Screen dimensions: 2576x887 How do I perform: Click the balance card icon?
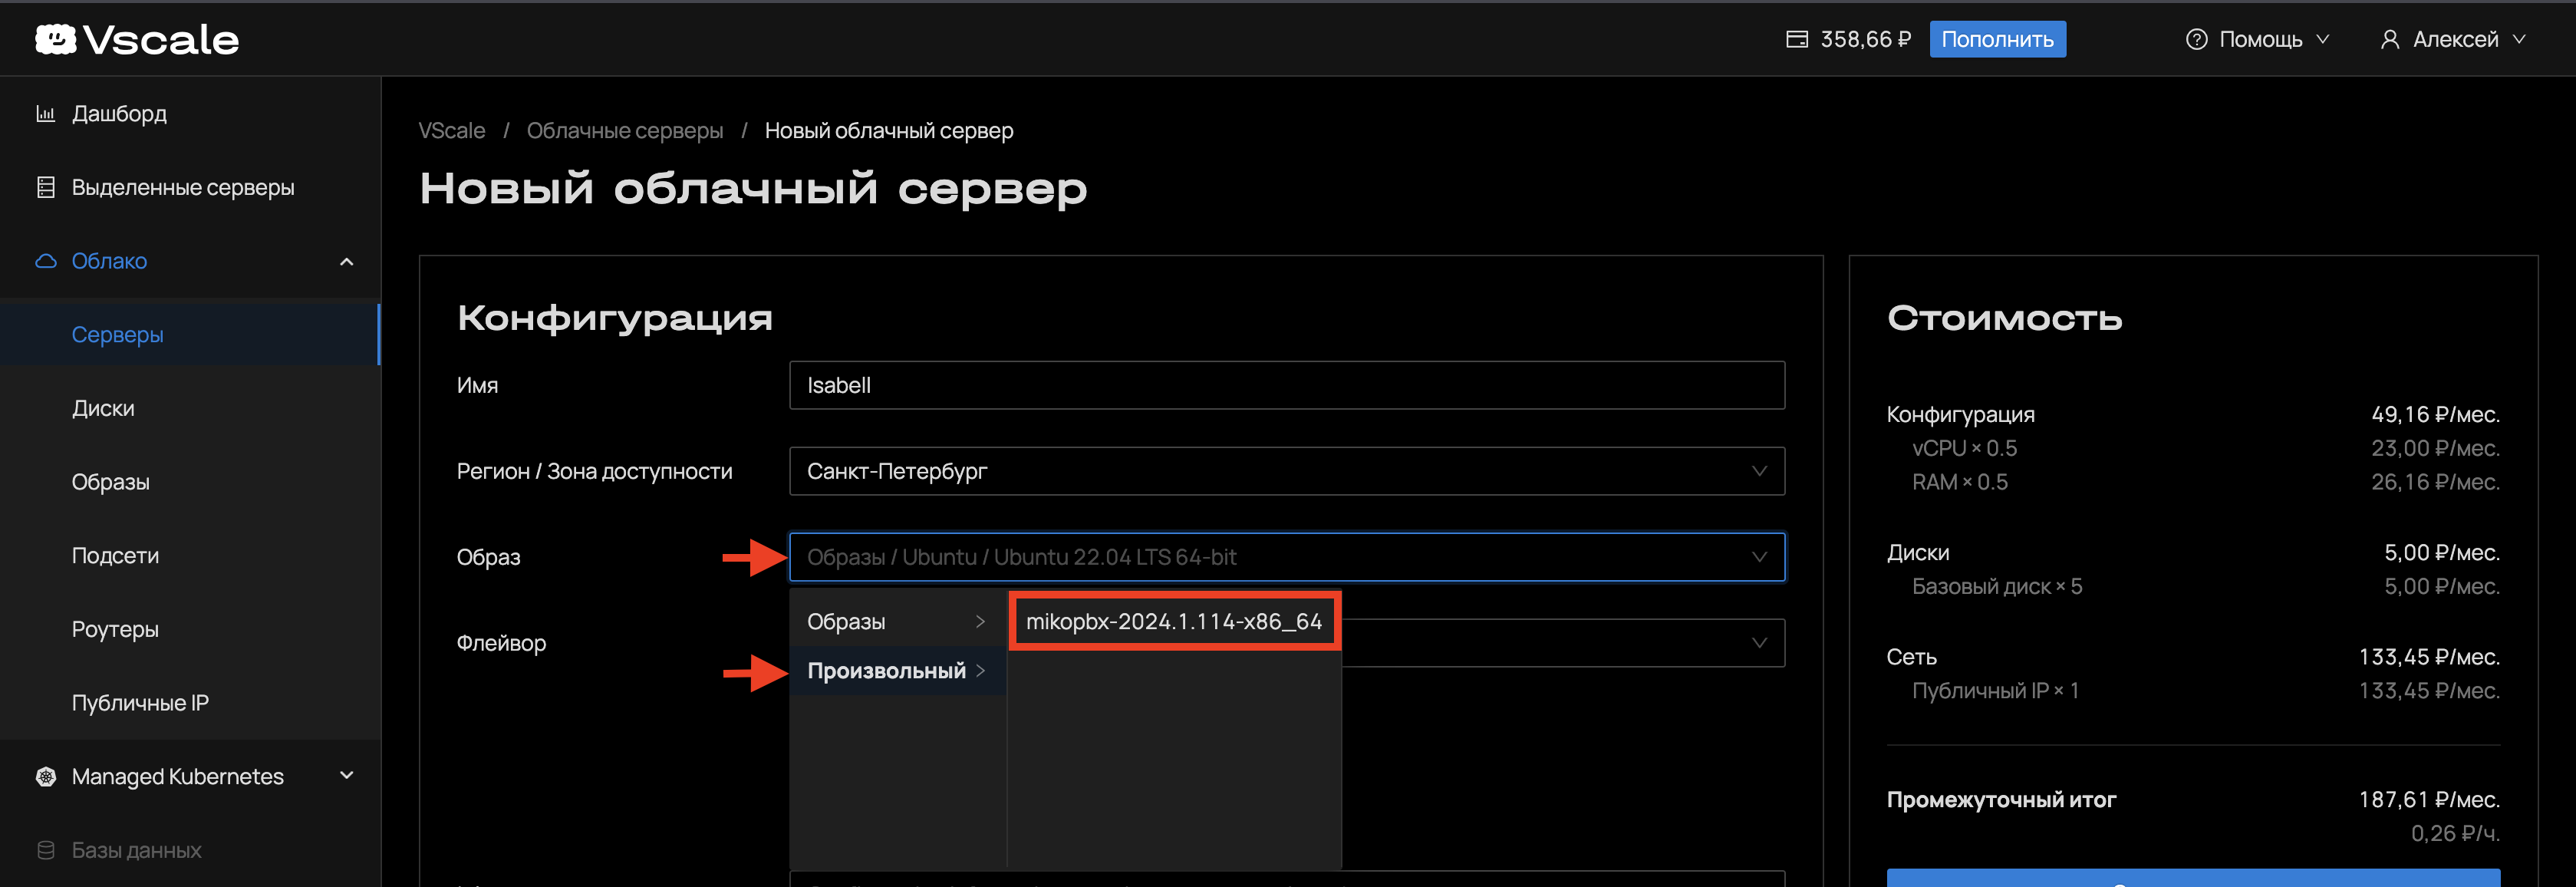coord(1796,39)
